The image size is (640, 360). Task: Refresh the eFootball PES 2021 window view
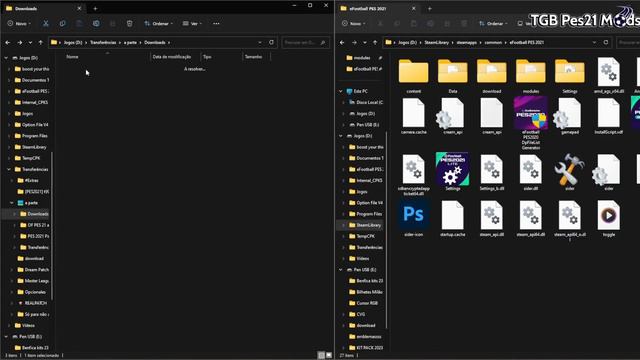click(x=606, y=42)
